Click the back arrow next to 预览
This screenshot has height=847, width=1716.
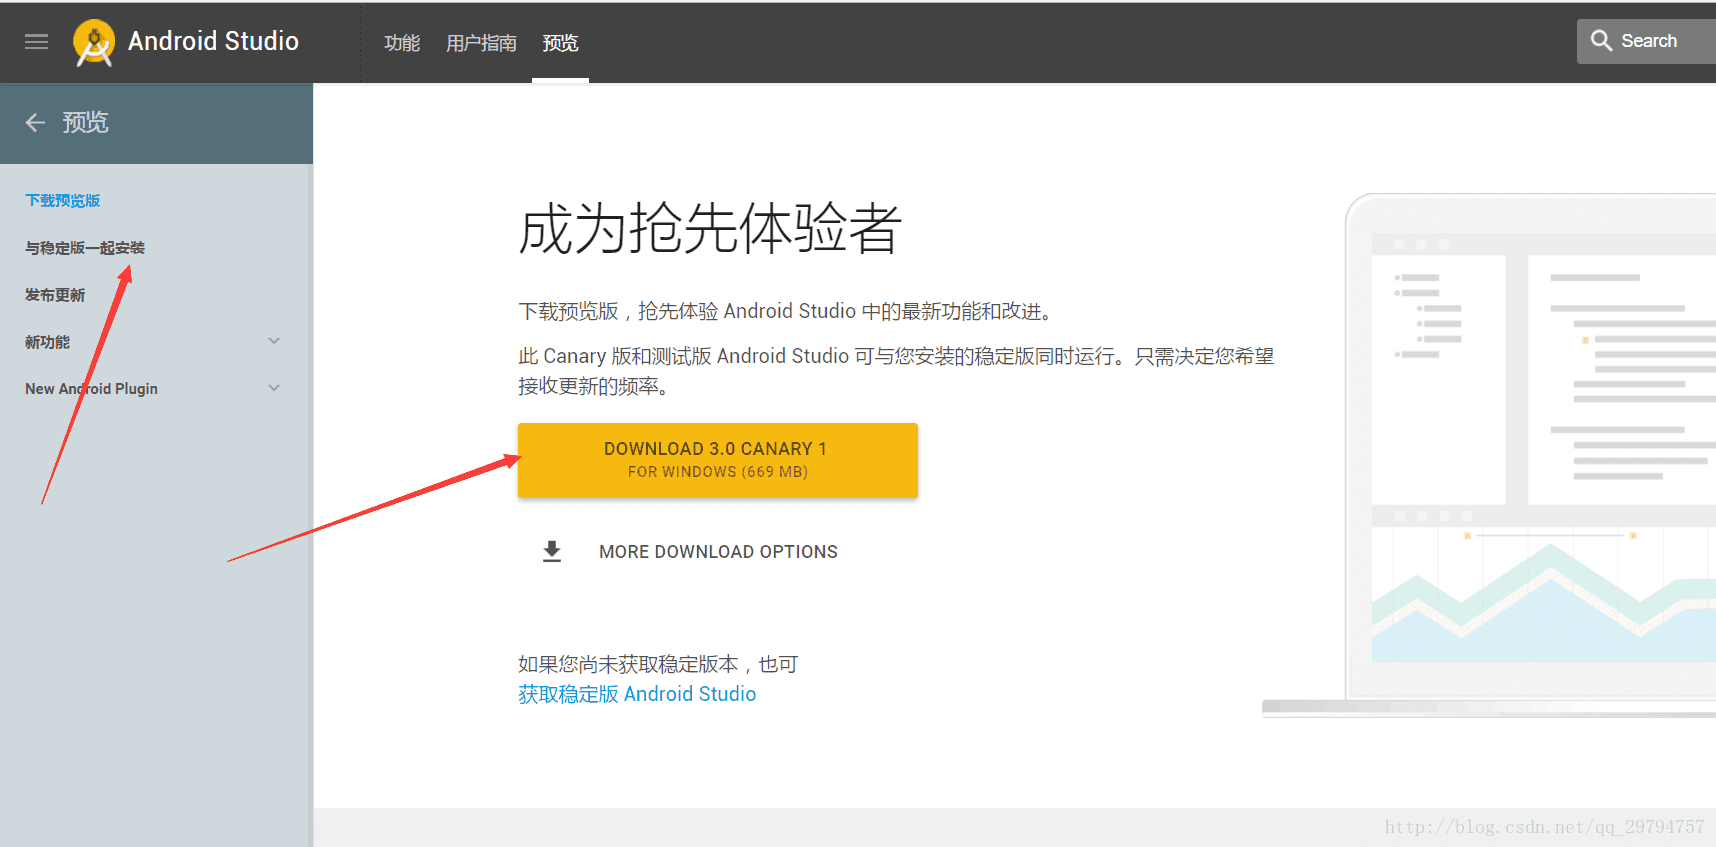[x=35, y=123]
